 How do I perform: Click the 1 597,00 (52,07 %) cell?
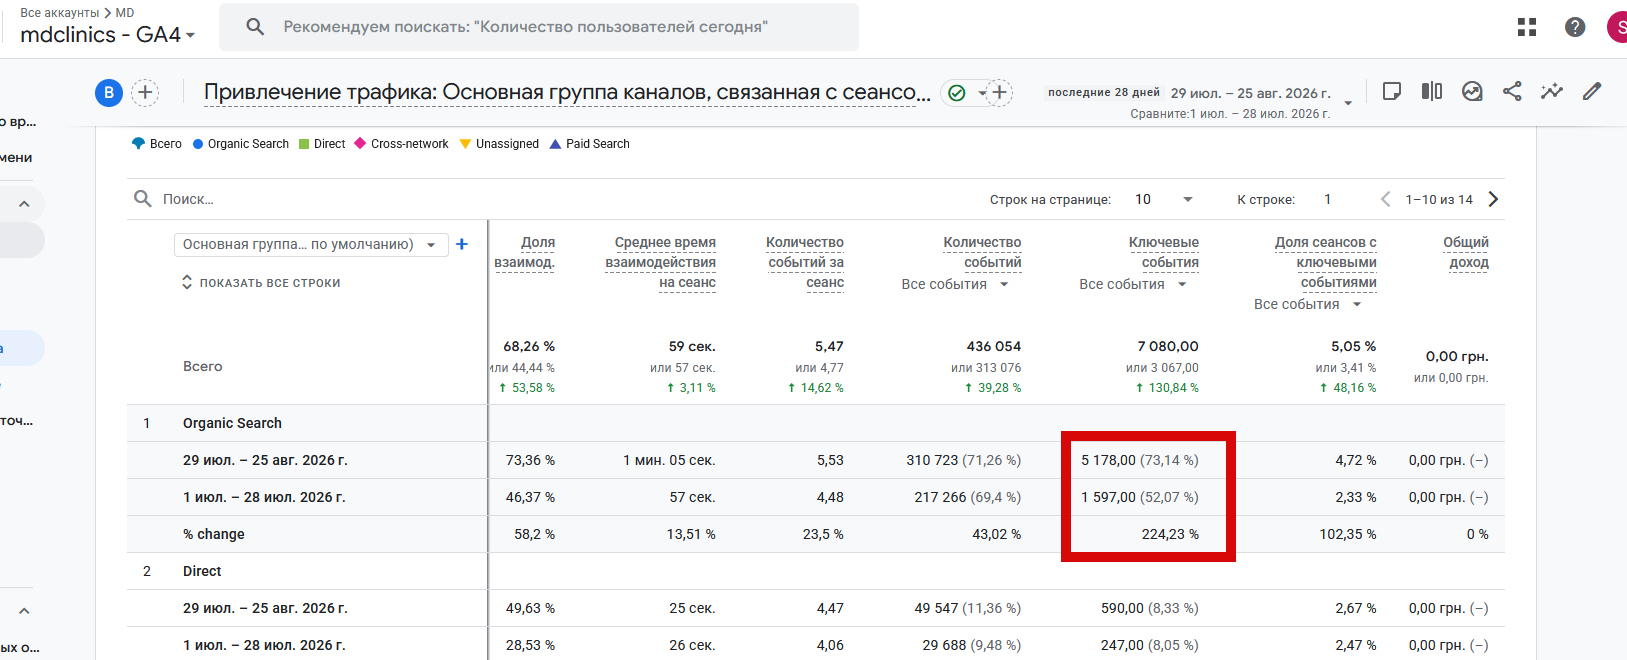(x=1139, y=497)
